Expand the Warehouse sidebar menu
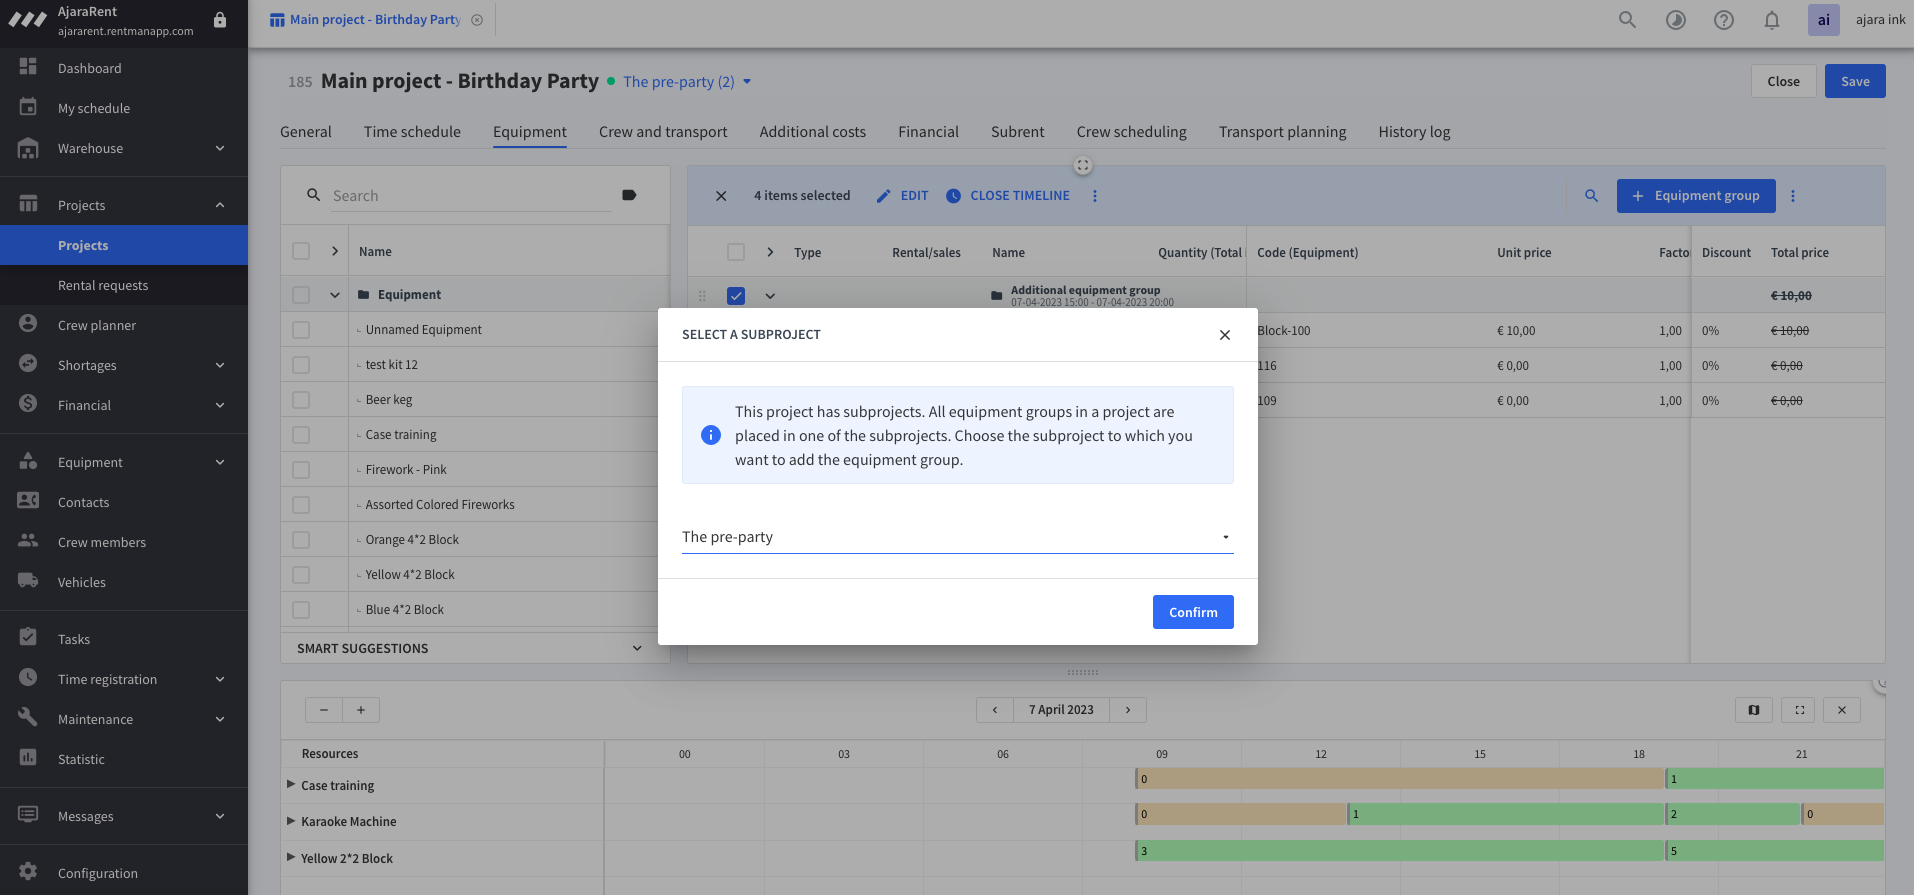 click(x=220, y=148)
